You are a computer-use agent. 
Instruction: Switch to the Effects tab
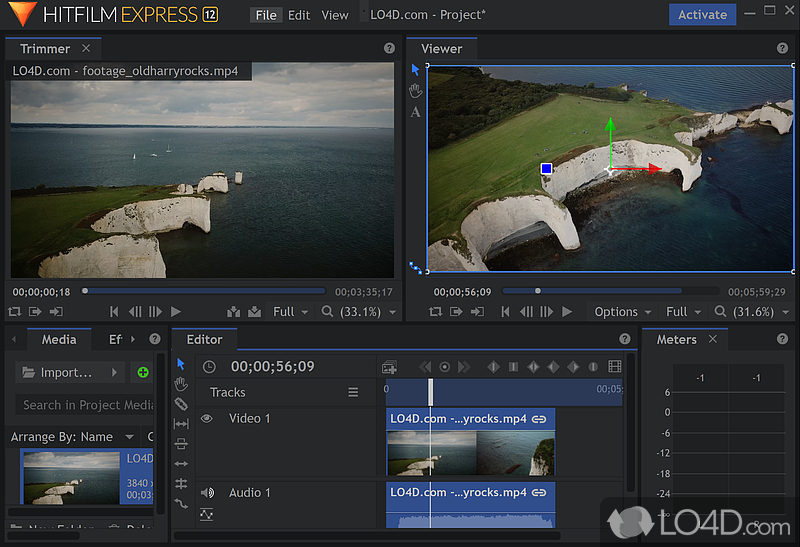pyautogui.click(x=115, y=339)
